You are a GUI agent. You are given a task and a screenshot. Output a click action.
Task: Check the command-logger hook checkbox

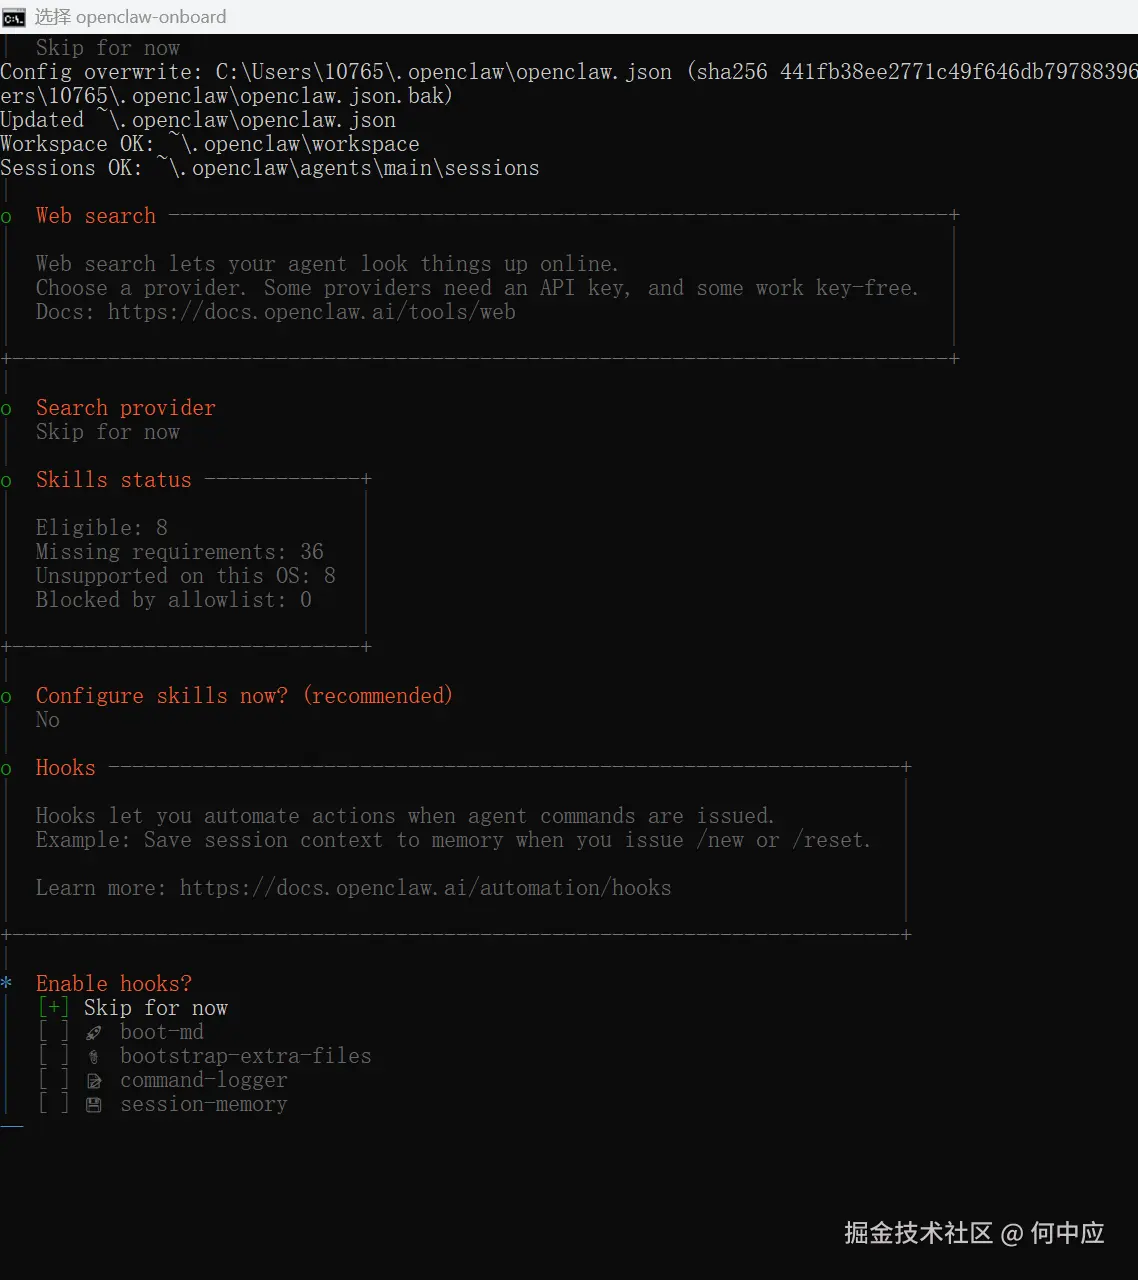pyautogui.click(x=54, y=1080)
